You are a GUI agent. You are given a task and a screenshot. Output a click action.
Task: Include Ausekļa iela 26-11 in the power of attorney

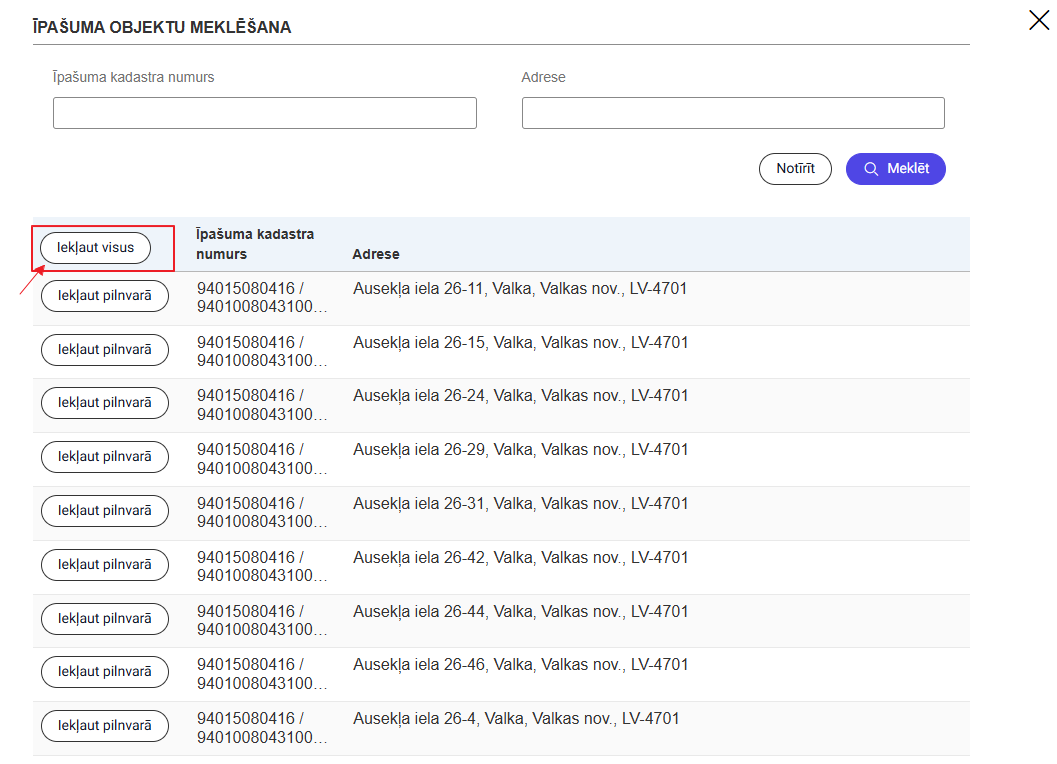coord(104,295)
